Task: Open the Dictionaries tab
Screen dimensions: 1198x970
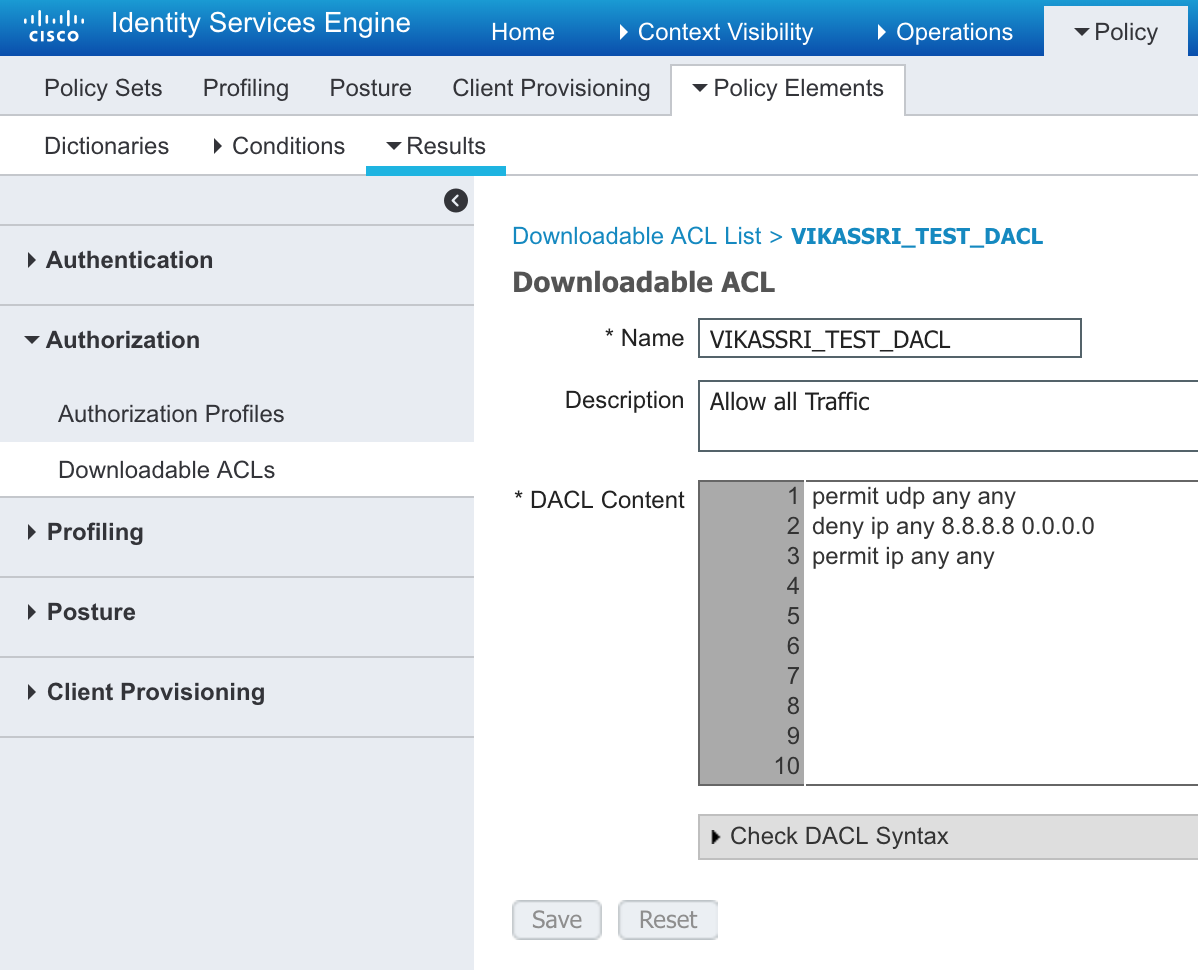Action: [106, 146]
